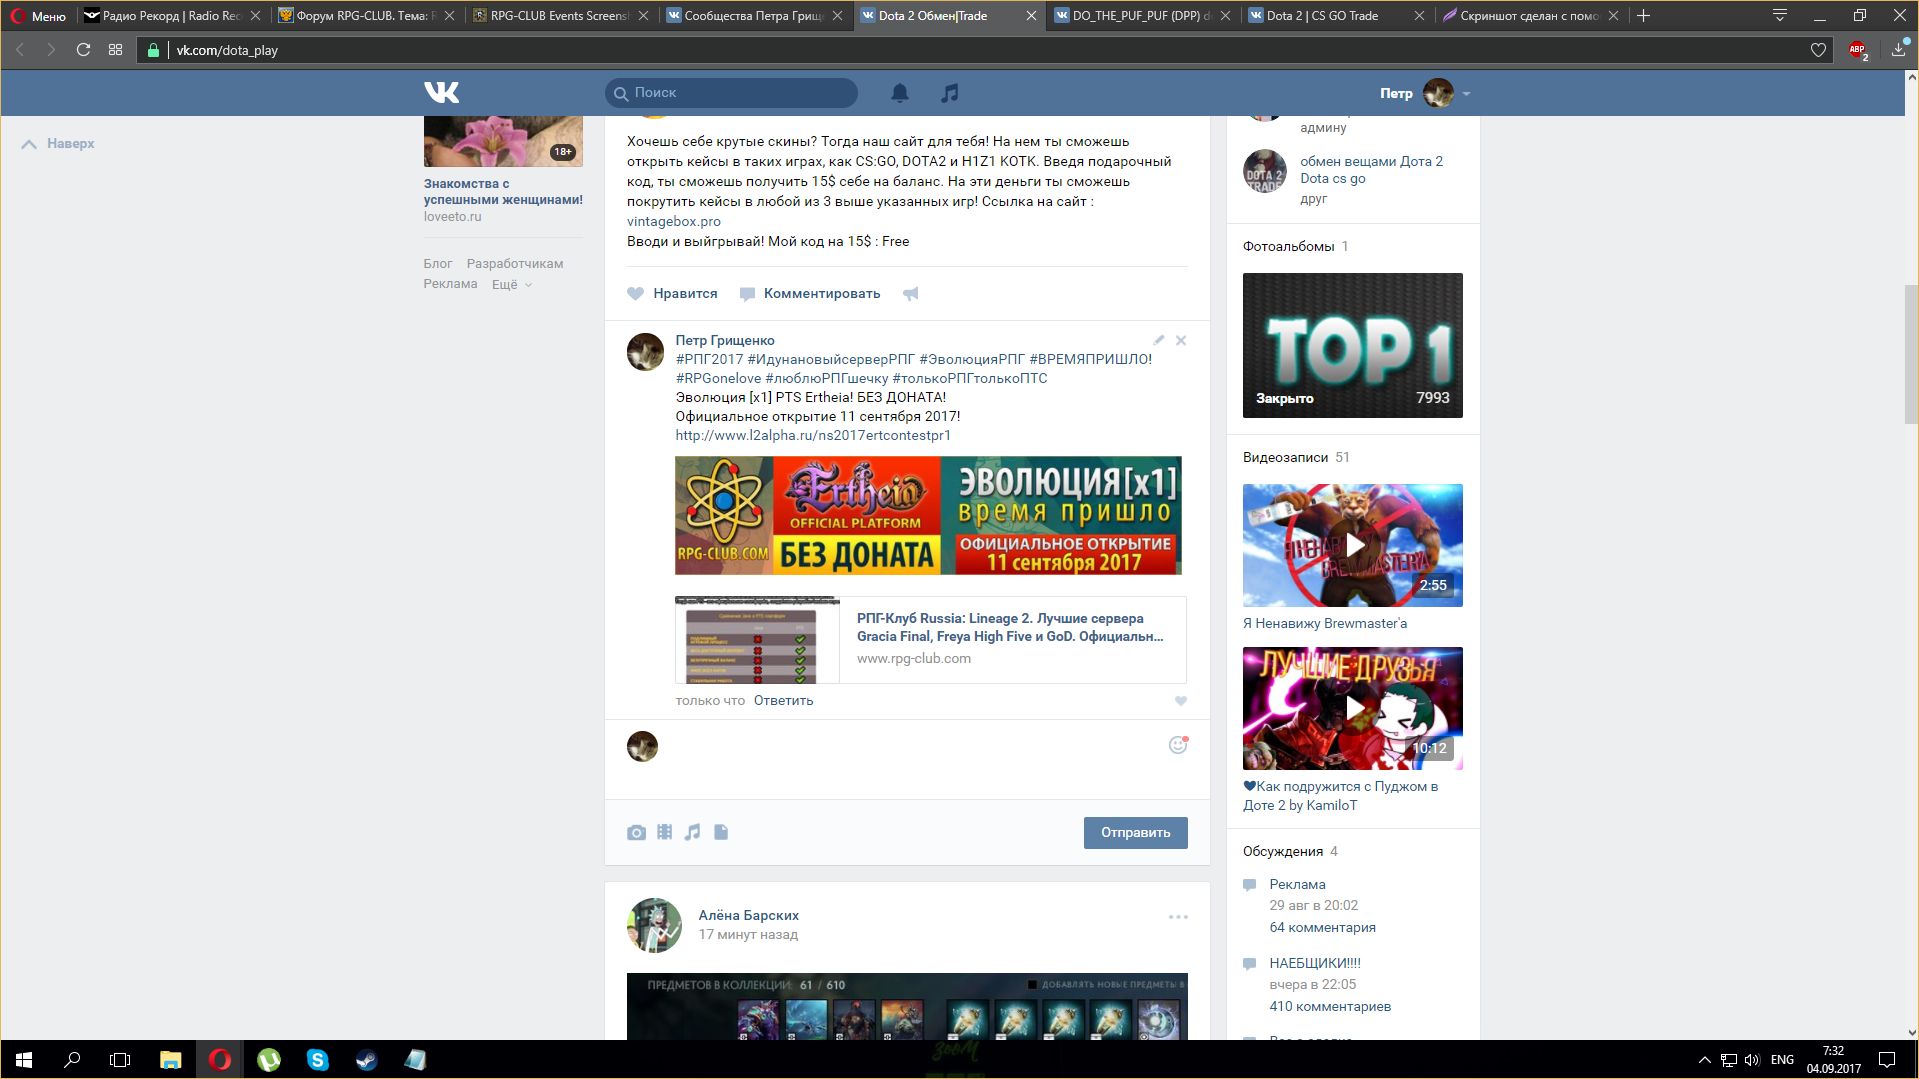Screen dimensions: 1919x1079
Task: Open the TOP 1 photo album thumbnail
Action: tap(1352, 345)
